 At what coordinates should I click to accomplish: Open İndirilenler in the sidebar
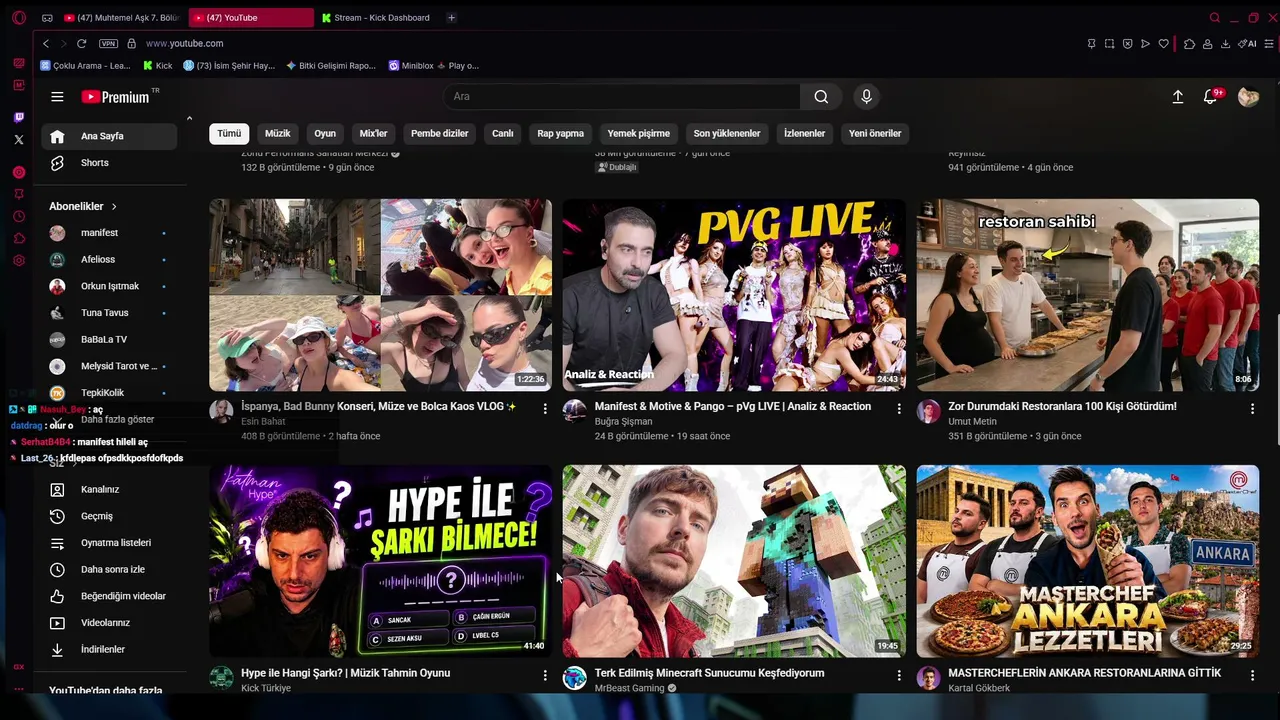[109, 650]
